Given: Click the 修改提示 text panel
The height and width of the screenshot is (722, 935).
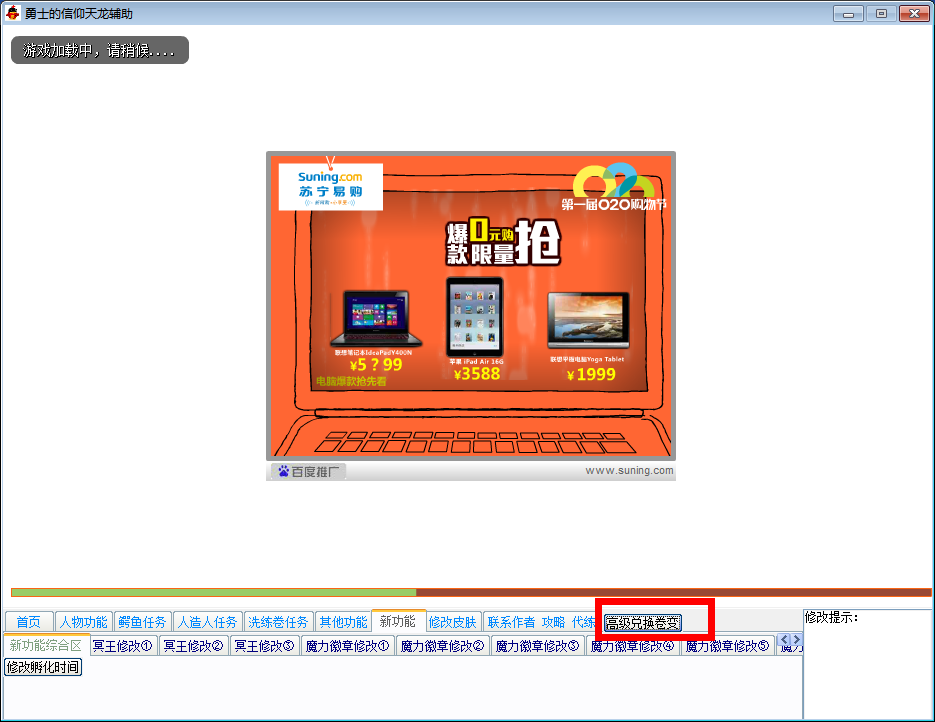Looking at the screenshot, I should (867, 664).
